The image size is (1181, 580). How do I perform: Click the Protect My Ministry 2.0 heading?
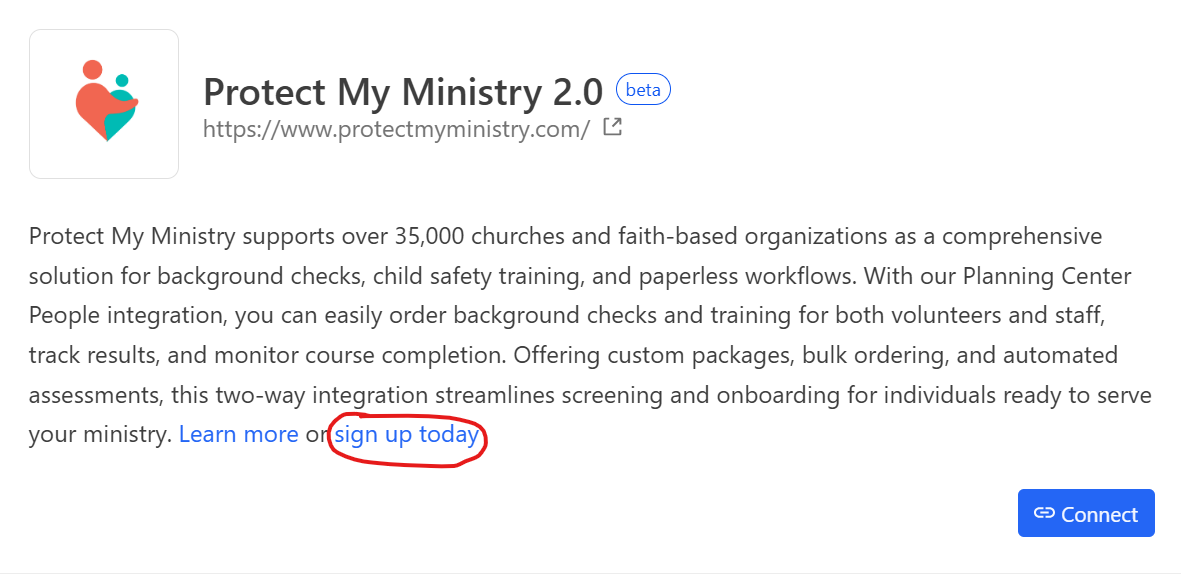click(x=404, y=92)
